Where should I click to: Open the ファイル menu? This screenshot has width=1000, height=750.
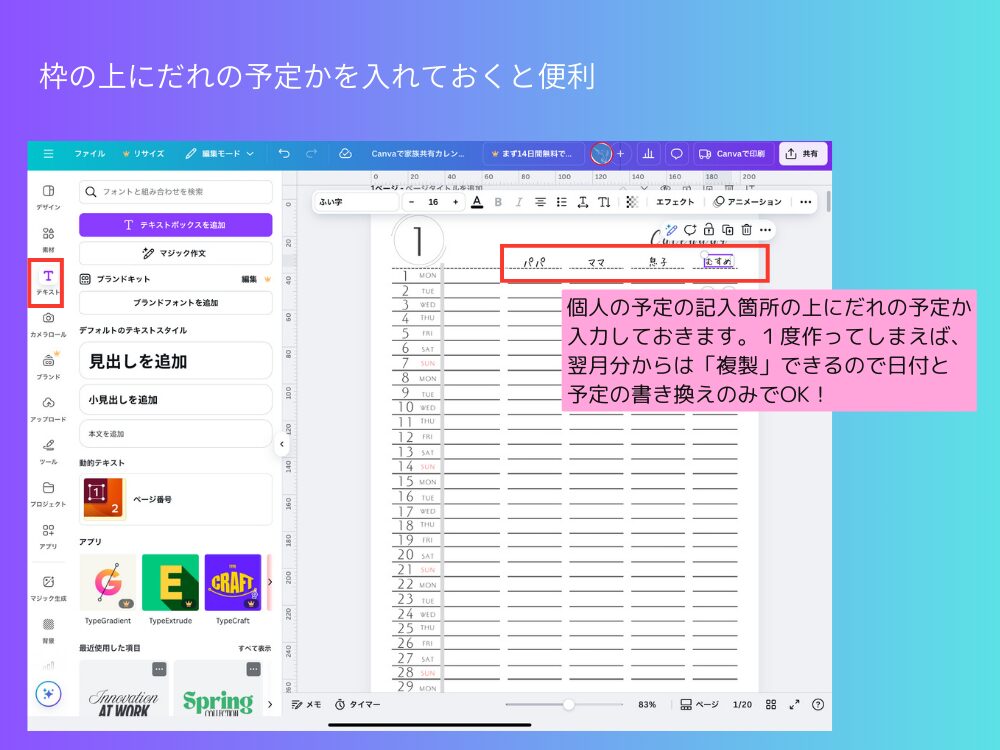point(91,154)
